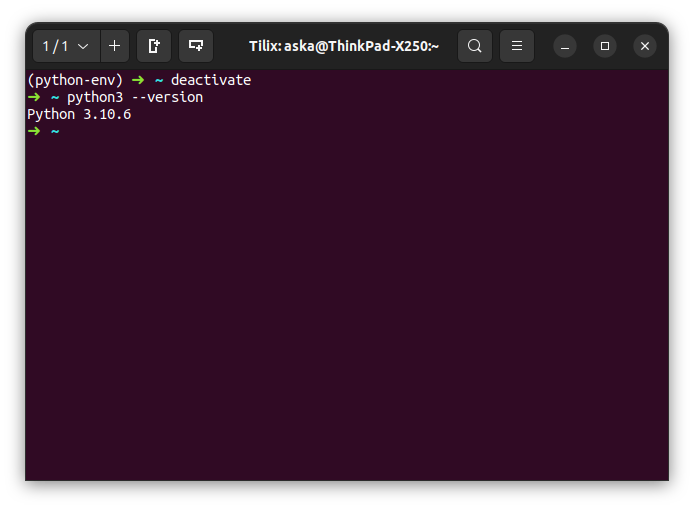Add a terminal below the current one
Image resolution: width=694 pixels, height=509 pixels.
click(x=196, y=46)
